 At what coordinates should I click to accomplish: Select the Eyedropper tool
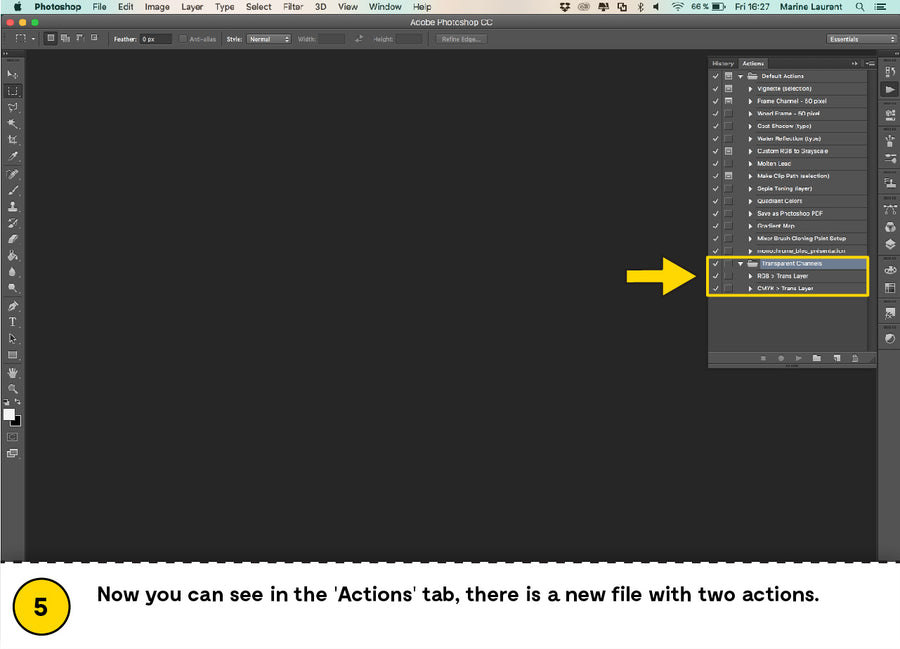tap(13, 157)
